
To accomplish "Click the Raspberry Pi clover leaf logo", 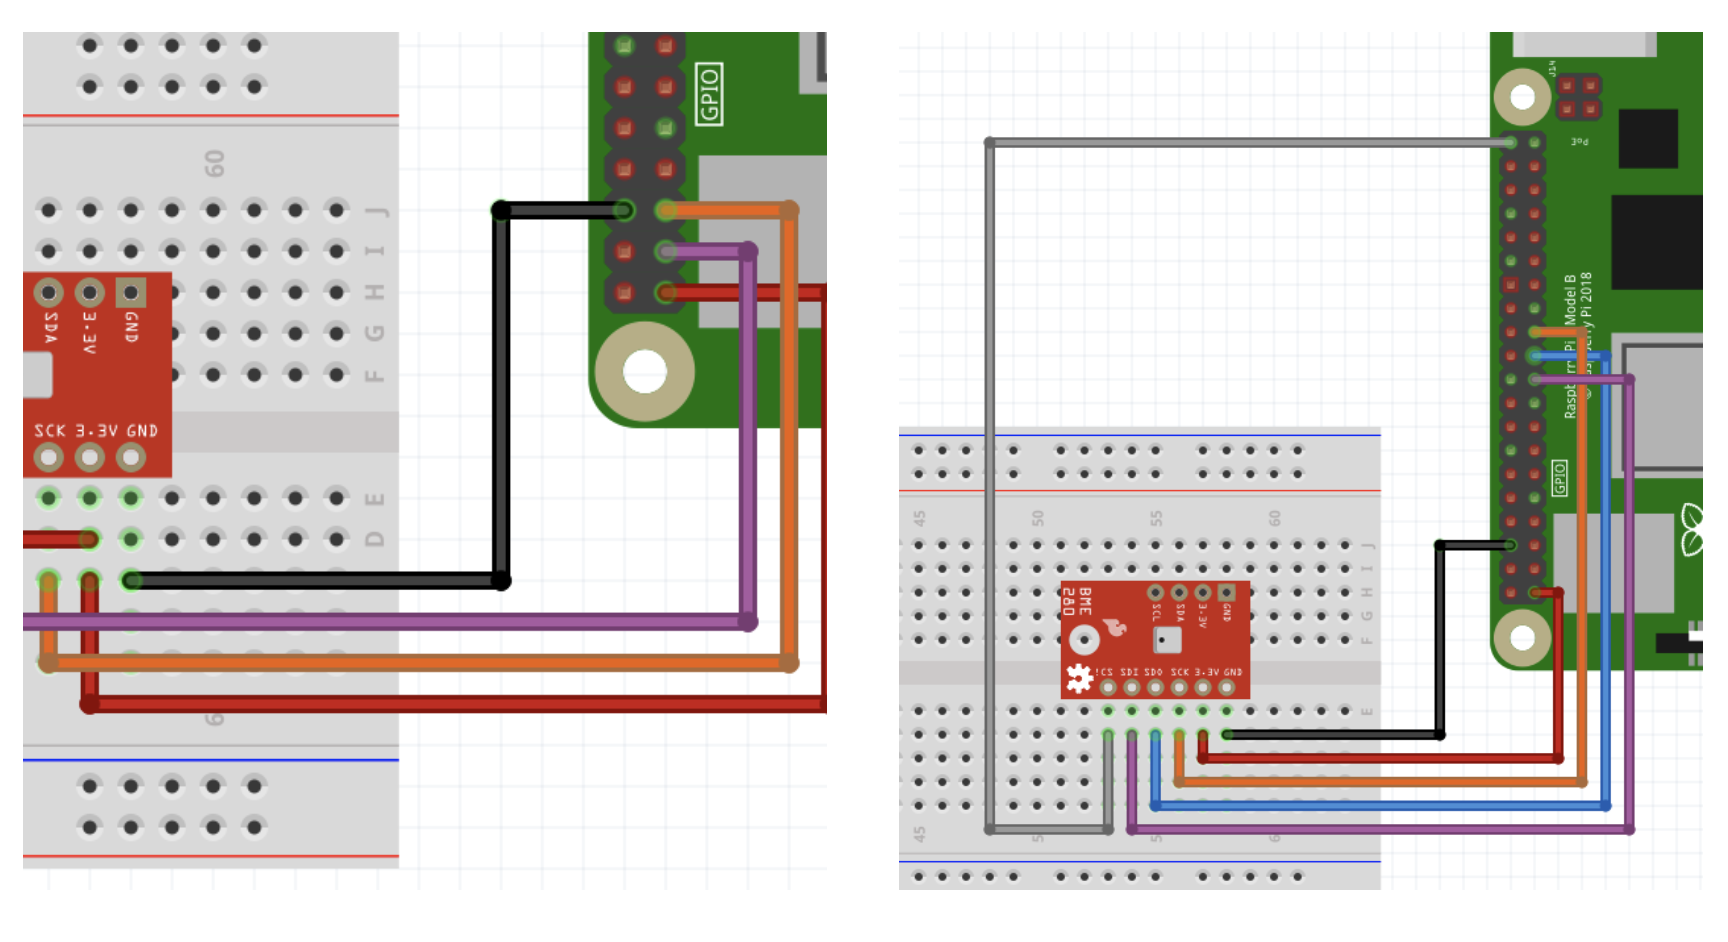I will coord(1692,524).
